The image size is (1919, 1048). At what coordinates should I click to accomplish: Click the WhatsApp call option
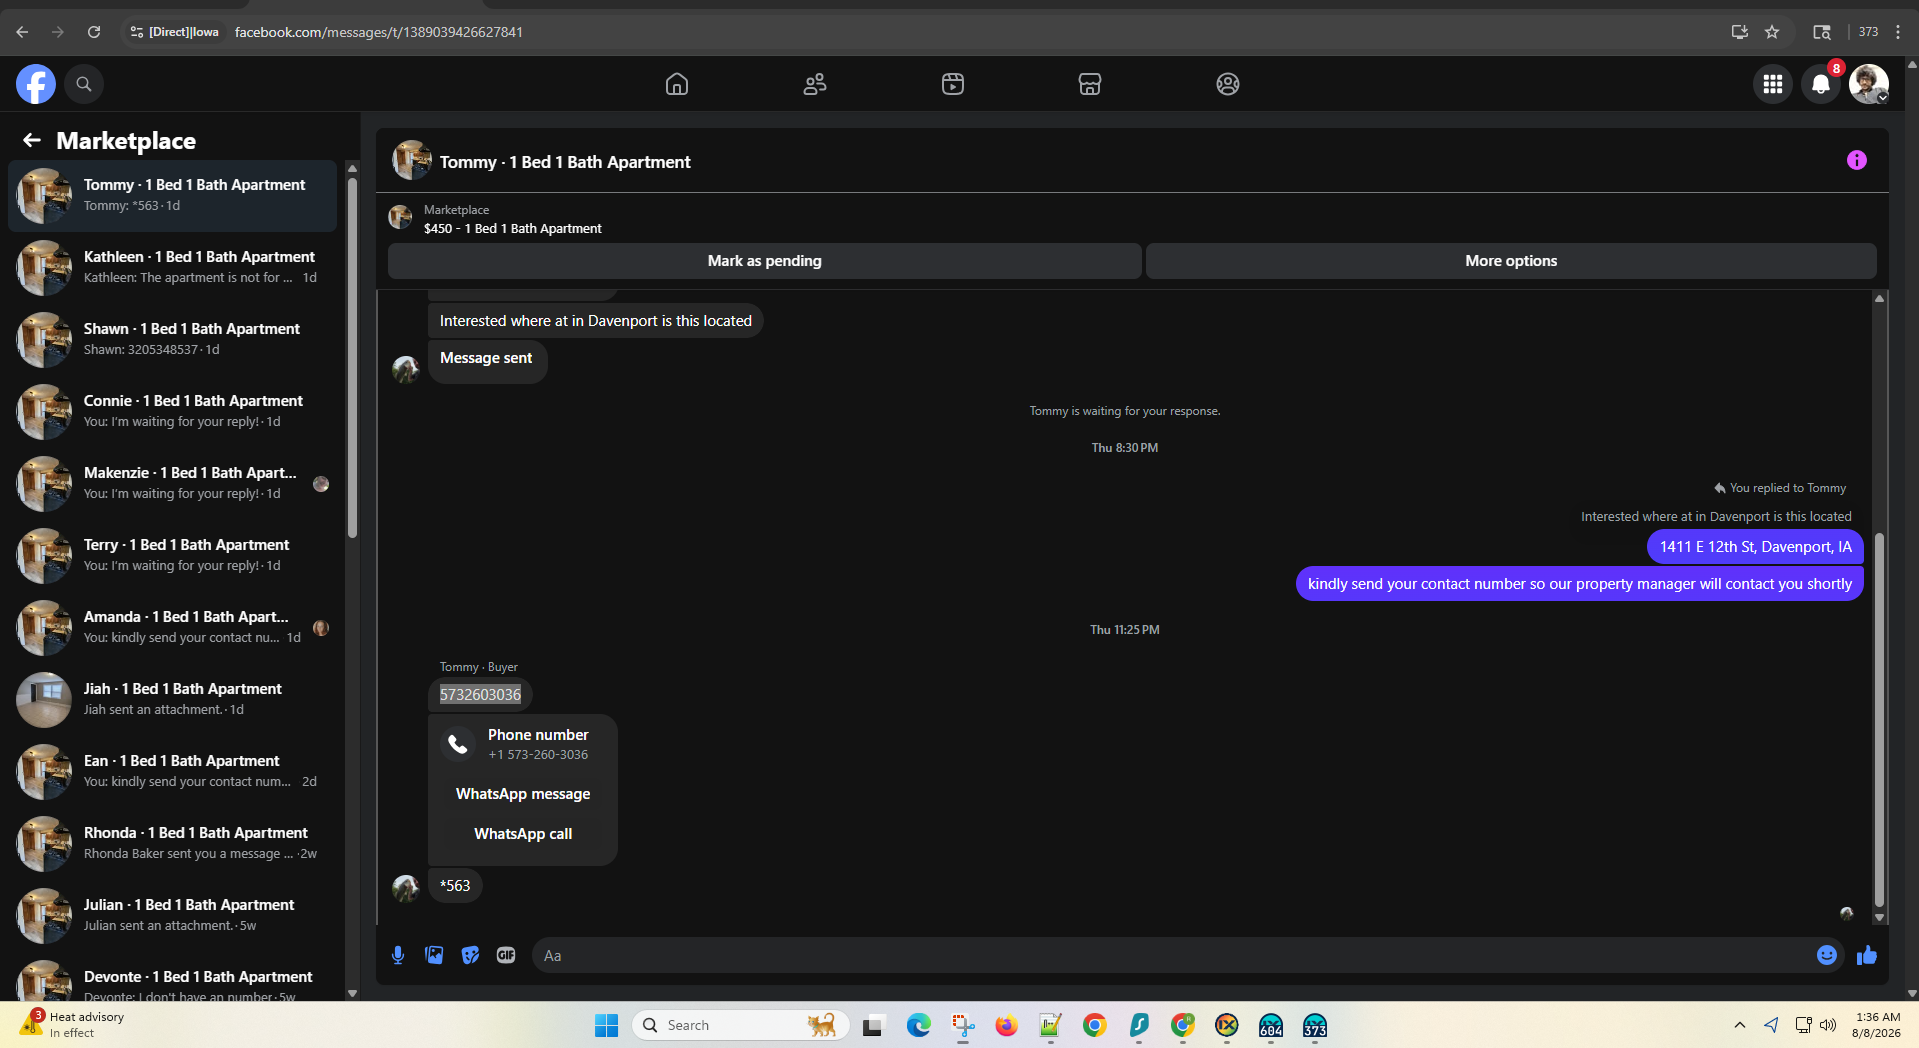click(523, 834)
